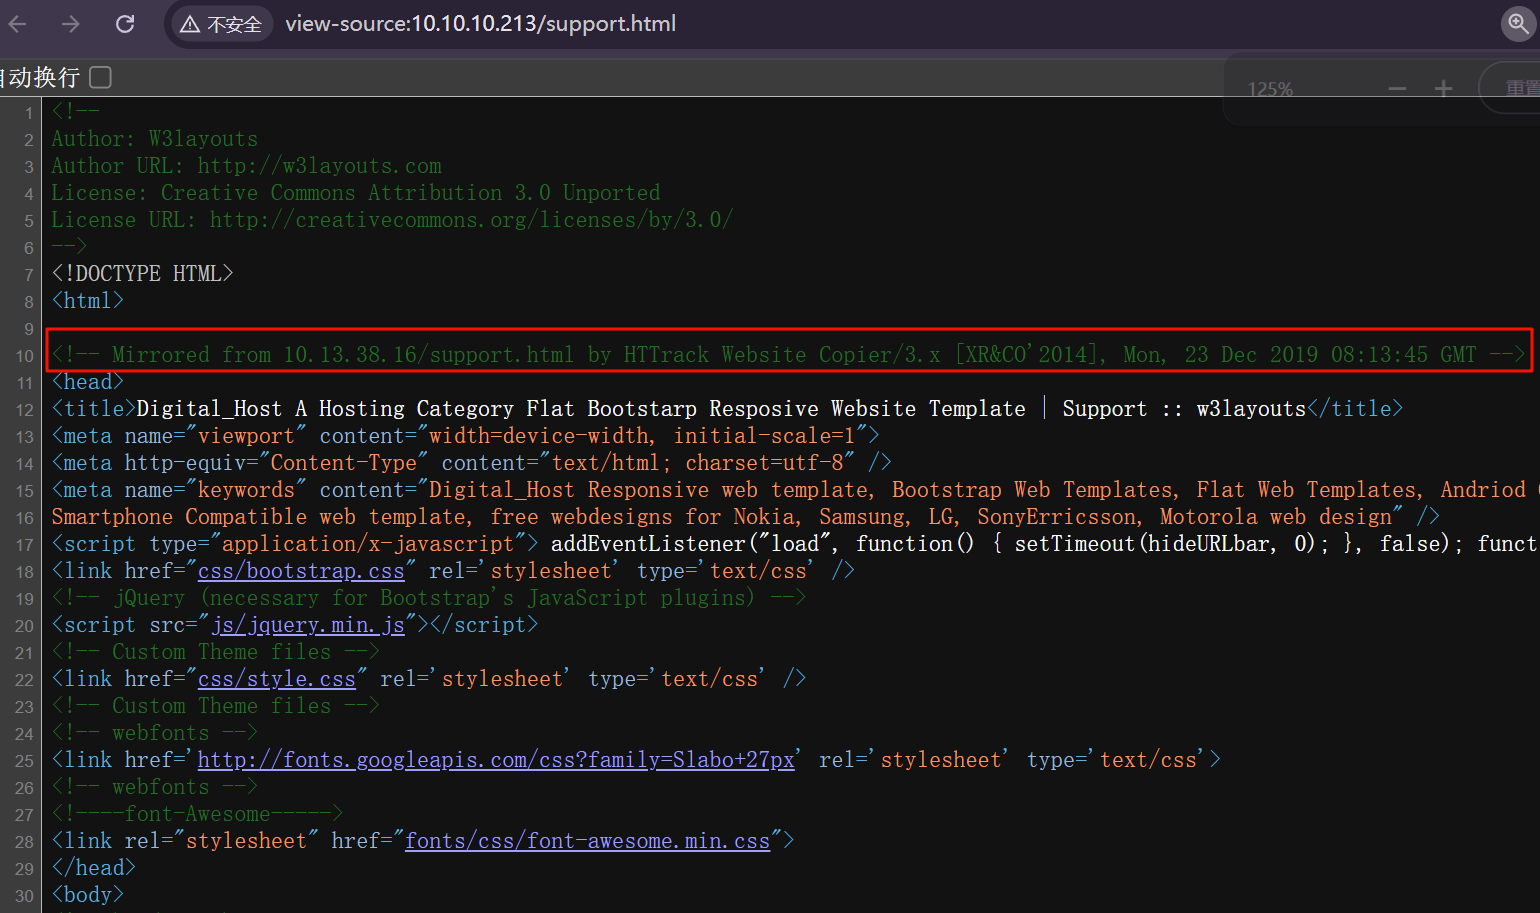Decrease zoom with the minus button

(1397, 89)
